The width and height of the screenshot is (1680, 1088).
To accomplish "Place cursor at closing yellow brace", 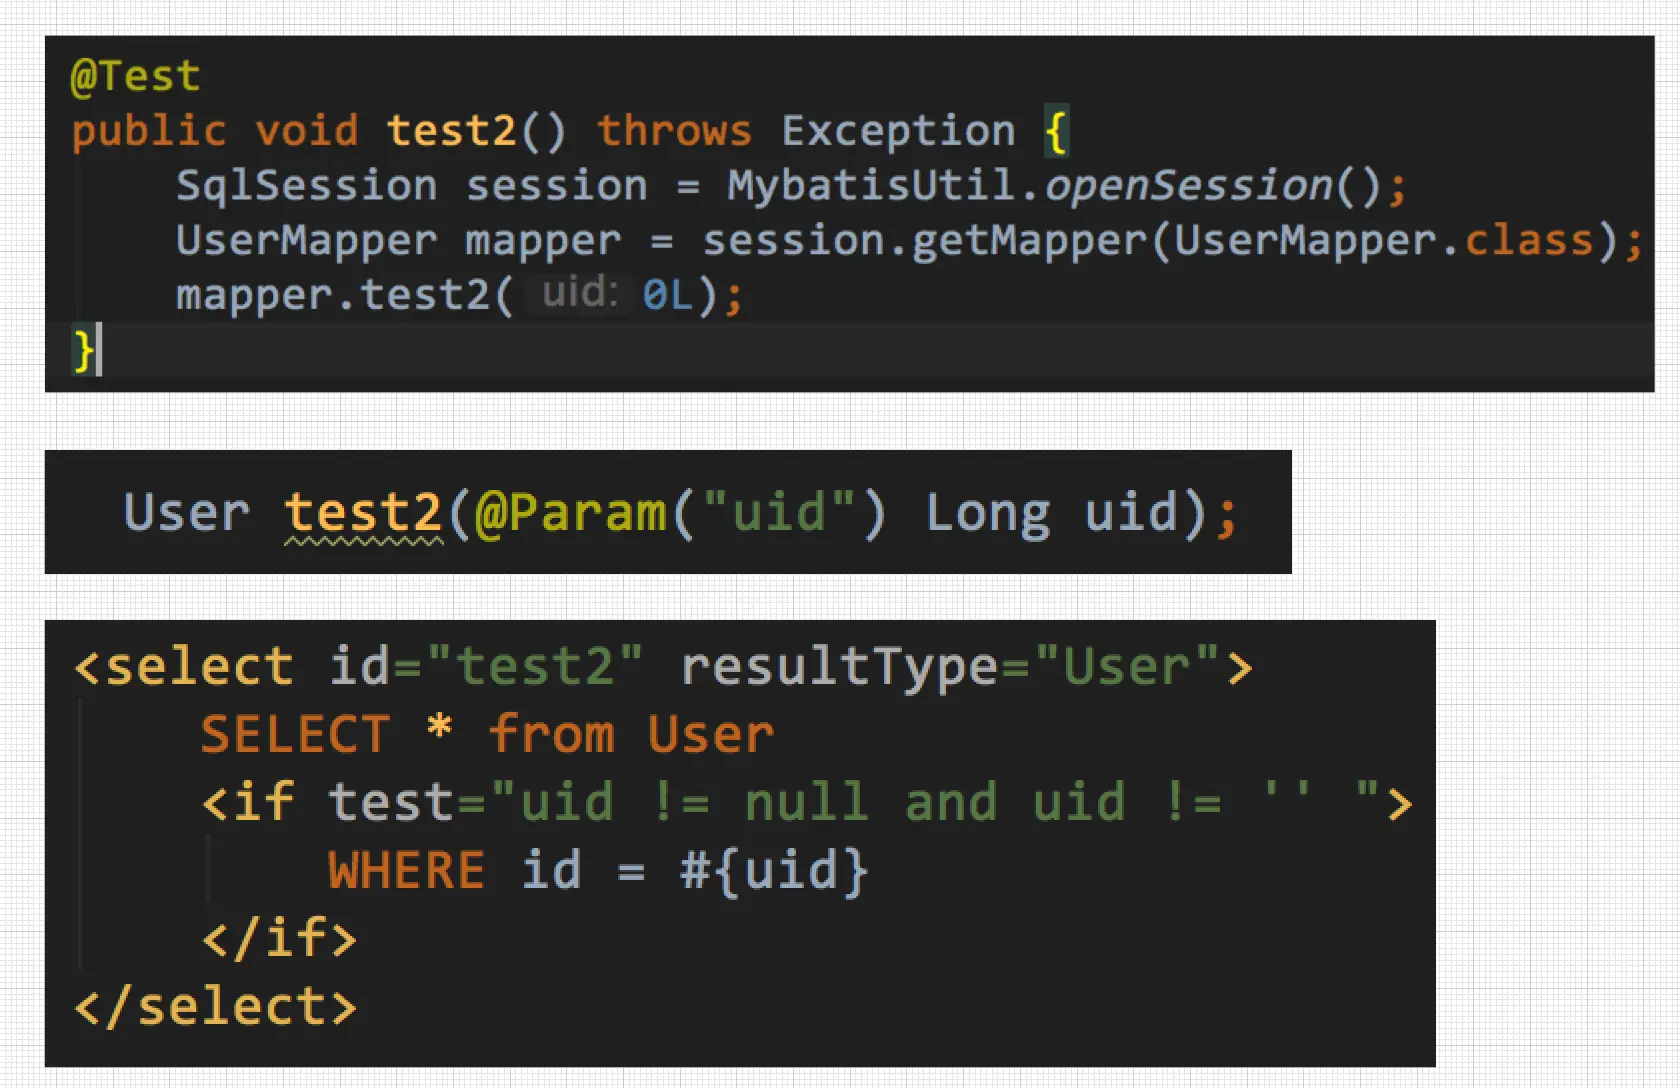I will (x=84, y=350).
